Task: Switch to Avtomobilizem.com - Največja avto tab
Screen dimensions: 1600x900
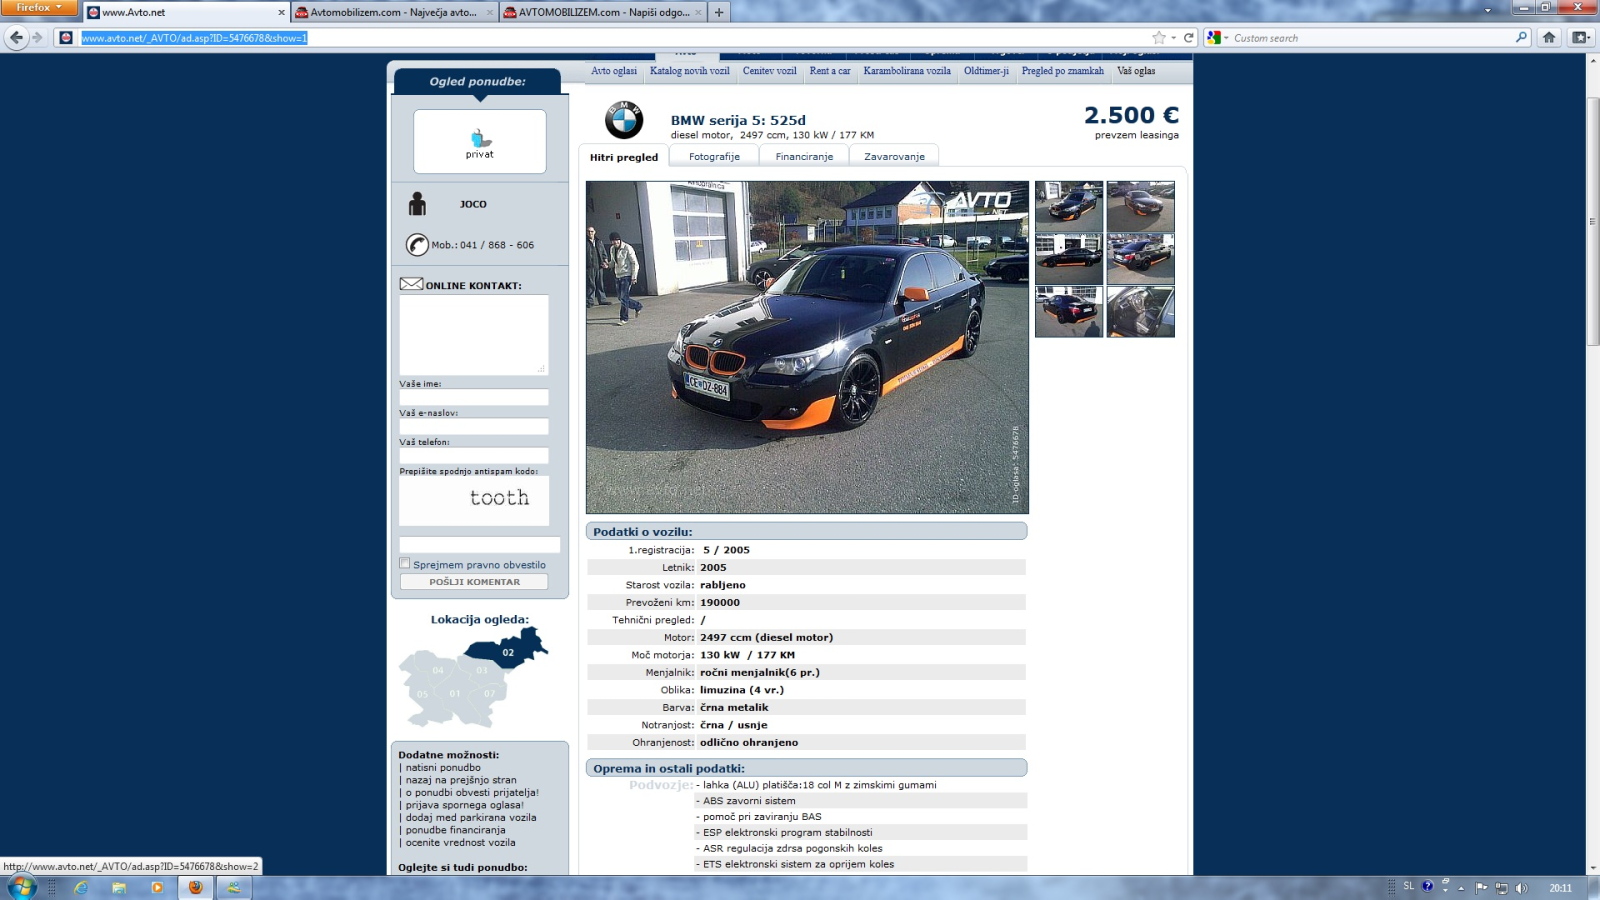Action: click(394, 13)
